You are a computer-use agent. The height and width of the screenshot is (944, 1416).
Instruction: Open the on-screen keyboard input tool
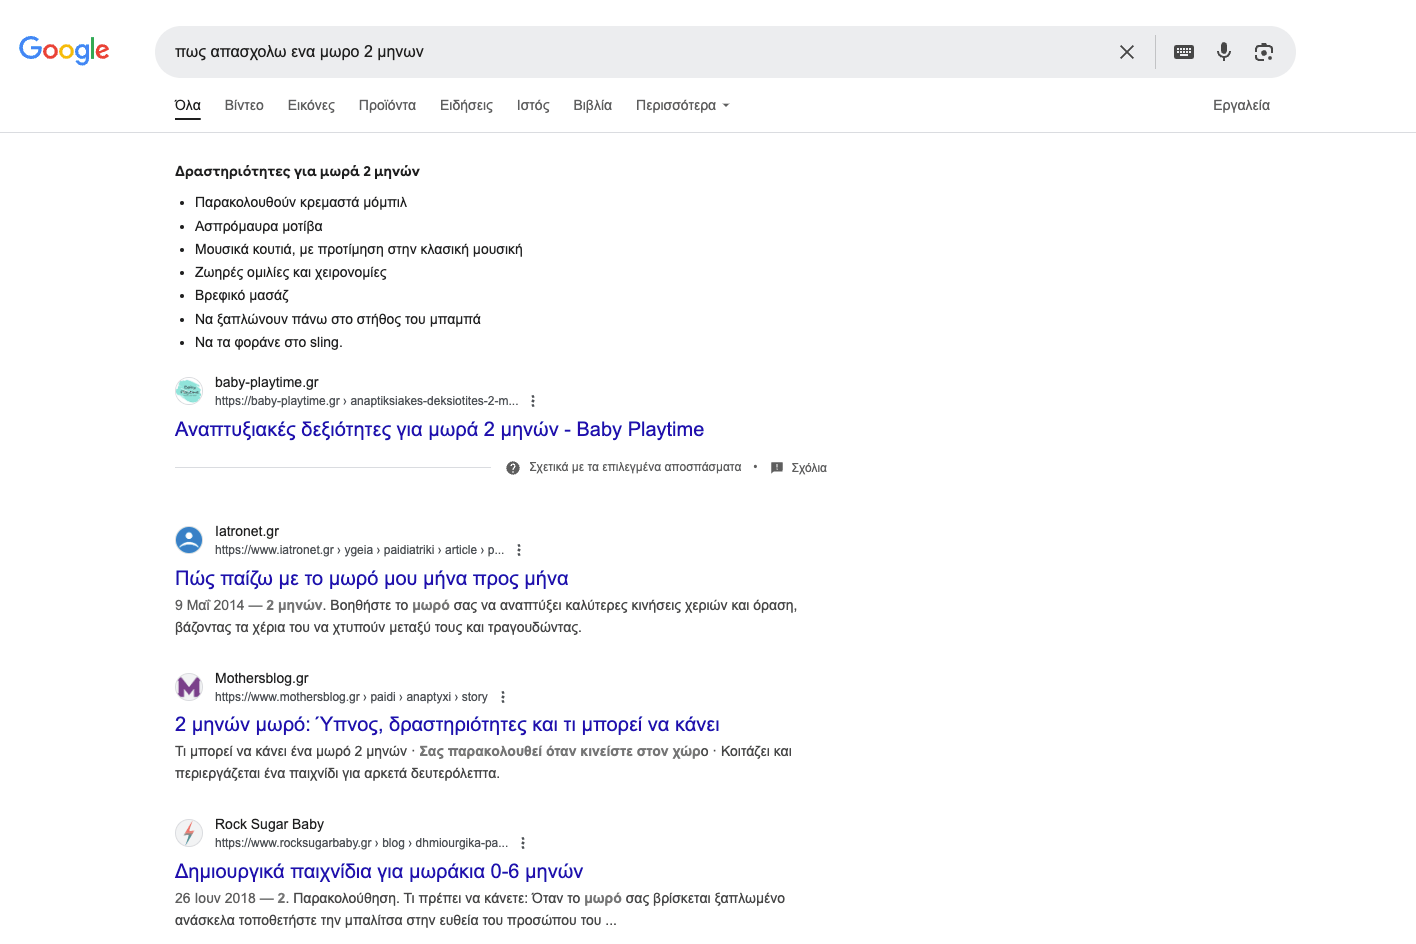(x=1184, y=52)
